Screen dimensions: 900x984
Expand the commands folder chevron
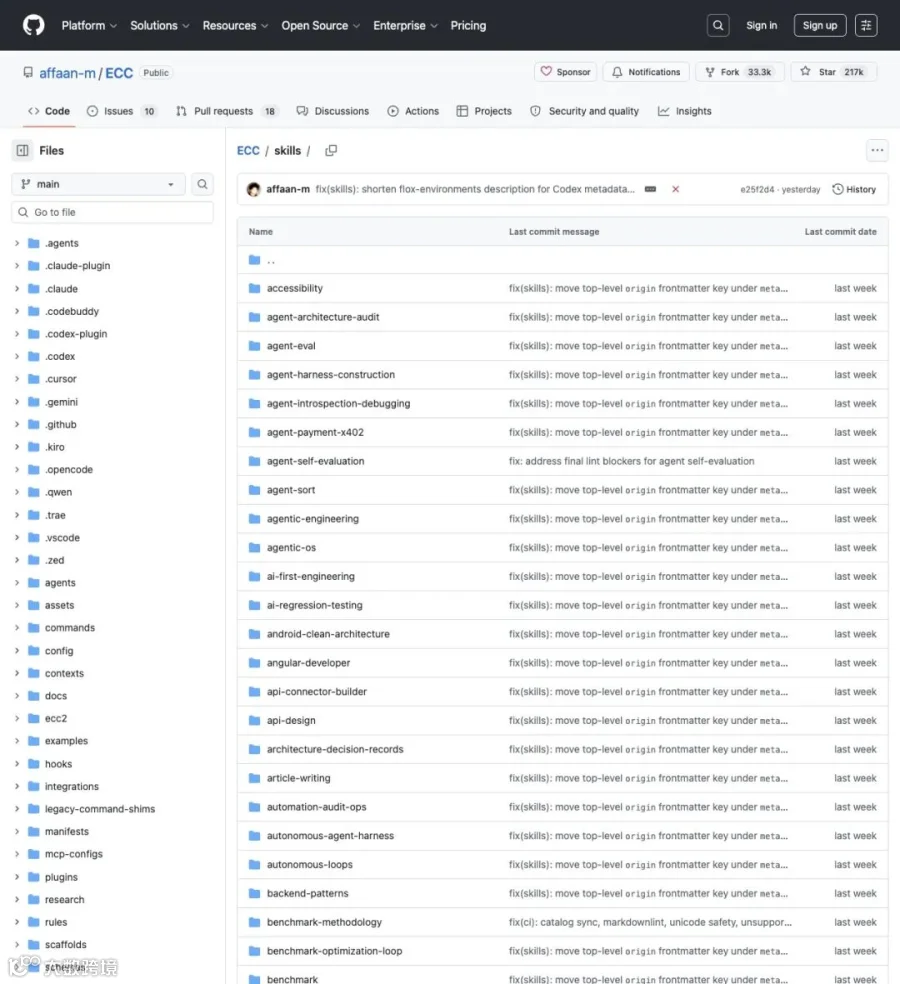17,628
